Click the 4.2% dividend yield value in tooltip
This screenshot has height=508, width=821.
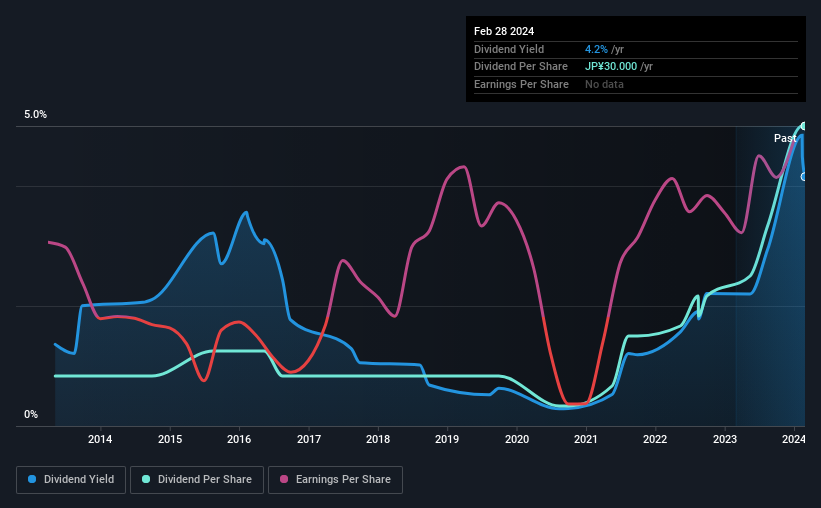tap(596, 49)
